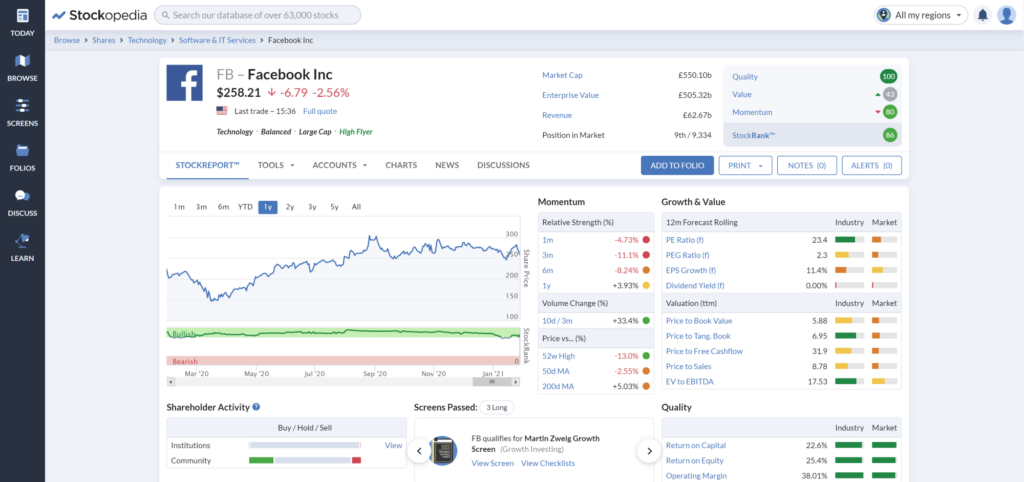Open the Discuss chat bubbles icon

point(22,196)
